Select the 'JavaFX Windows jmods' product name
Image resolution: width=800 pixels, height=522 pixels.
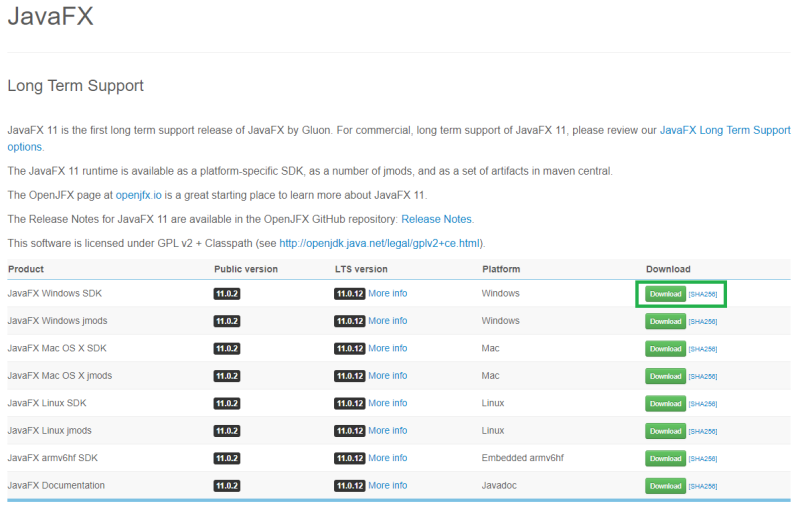(x=57, y=321)
